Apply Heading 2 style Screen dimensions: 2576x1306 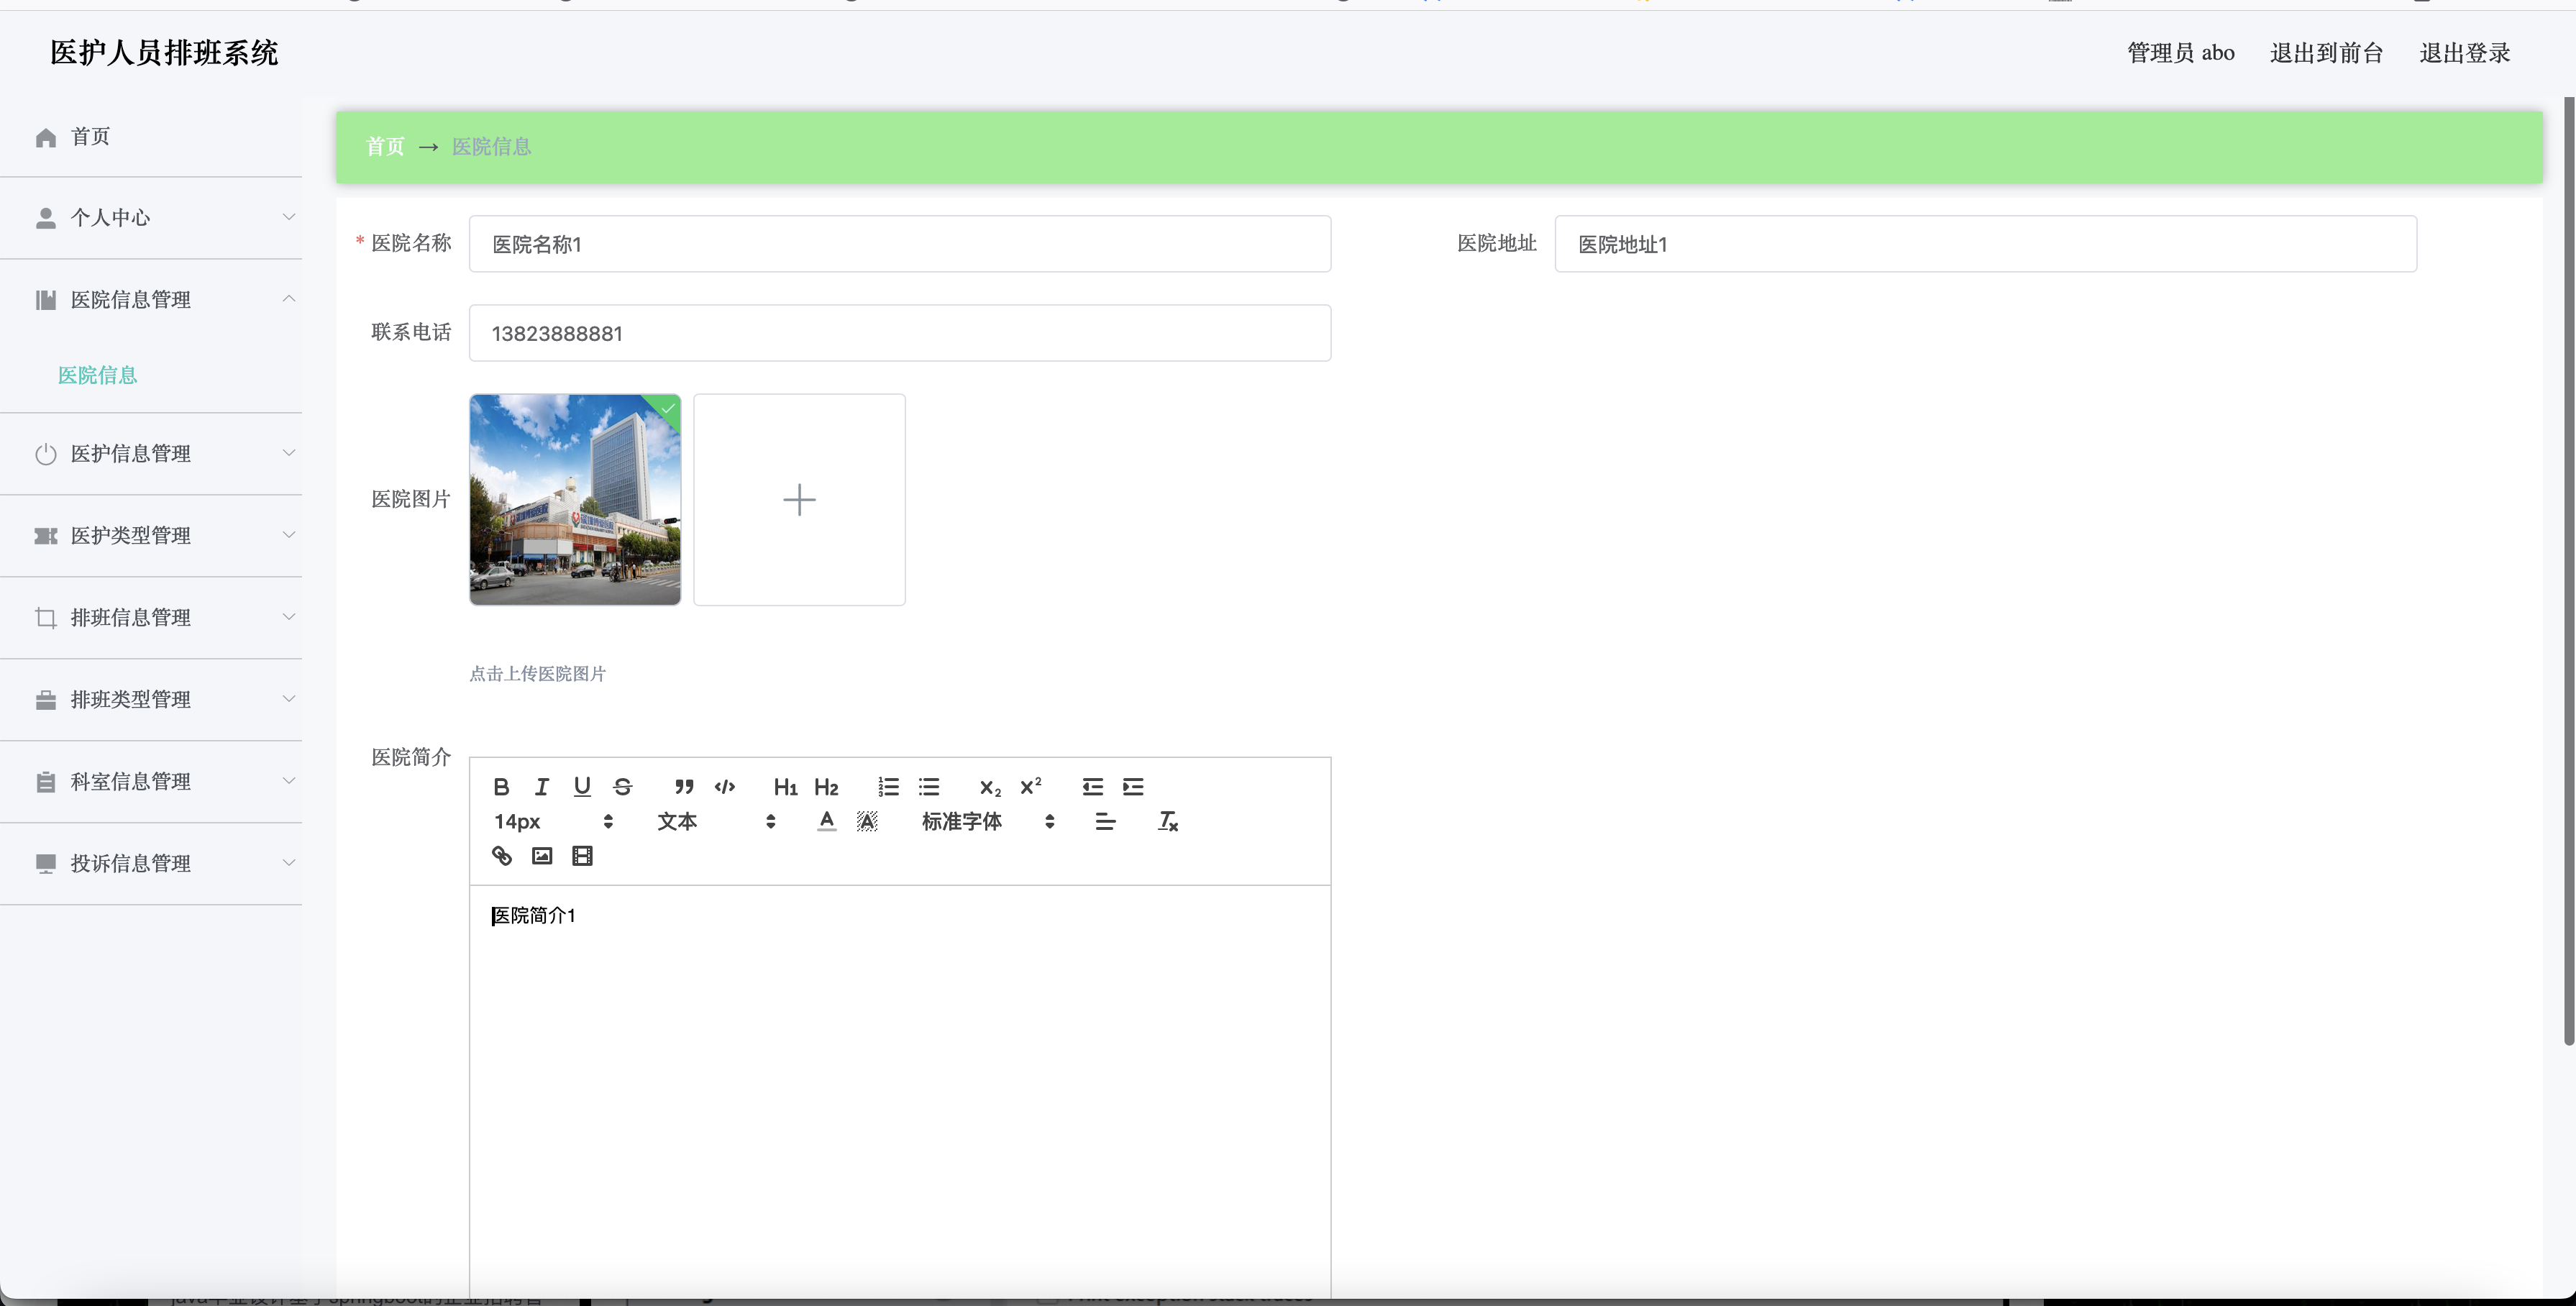[x=826, y=787]
